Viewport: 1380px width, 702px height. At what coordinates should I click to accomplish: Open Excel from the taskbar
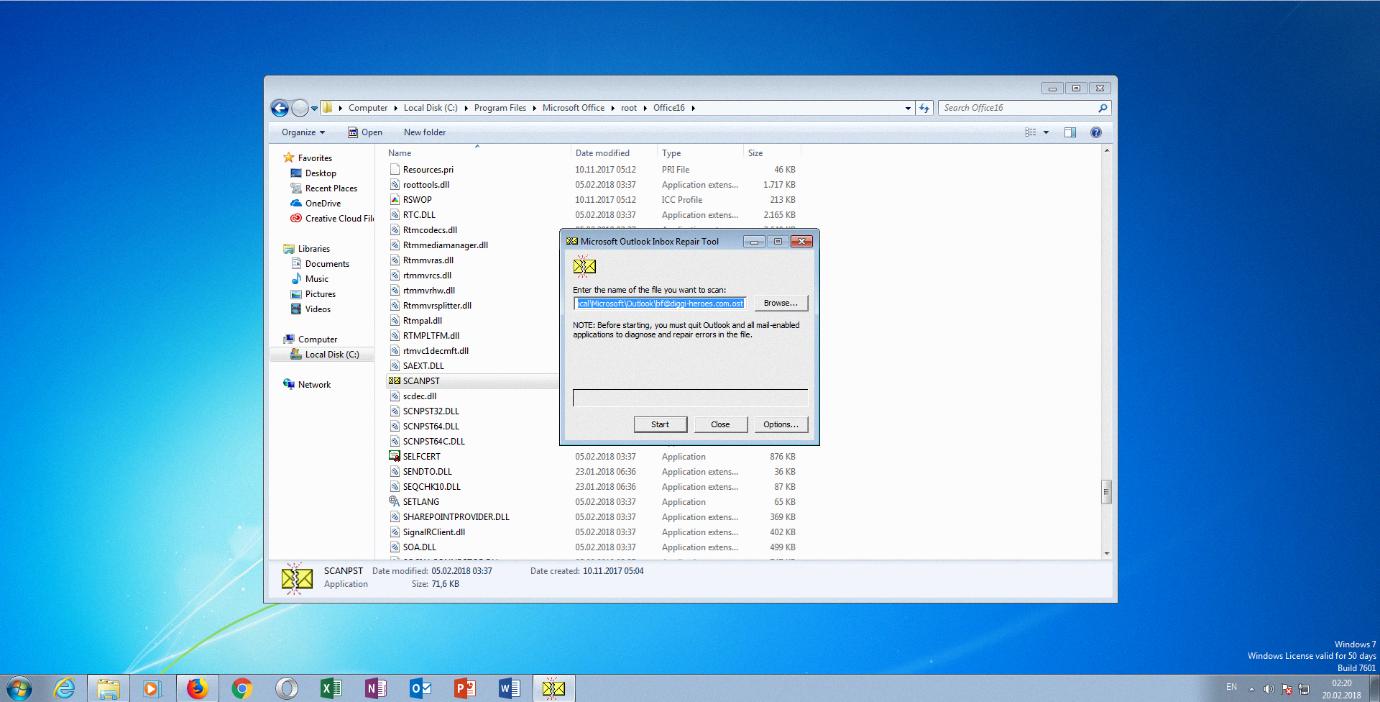click(331, 688)
